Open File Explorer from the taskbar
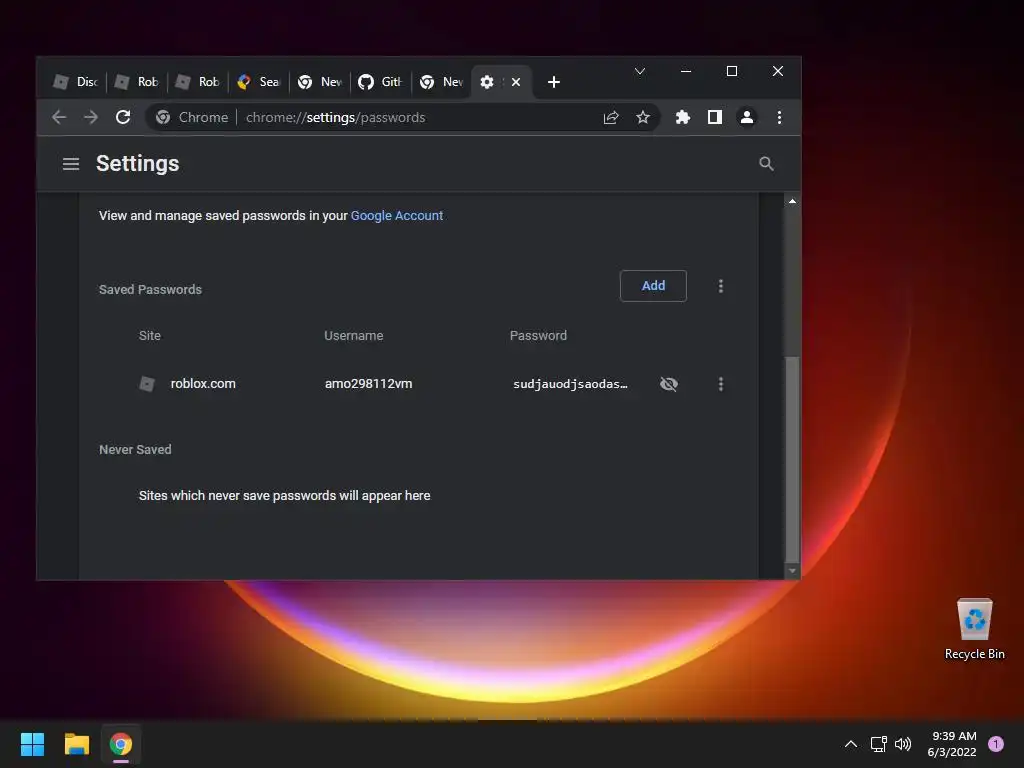The height and width of the screenshot is (768, 1024). [x=76, y=744]
